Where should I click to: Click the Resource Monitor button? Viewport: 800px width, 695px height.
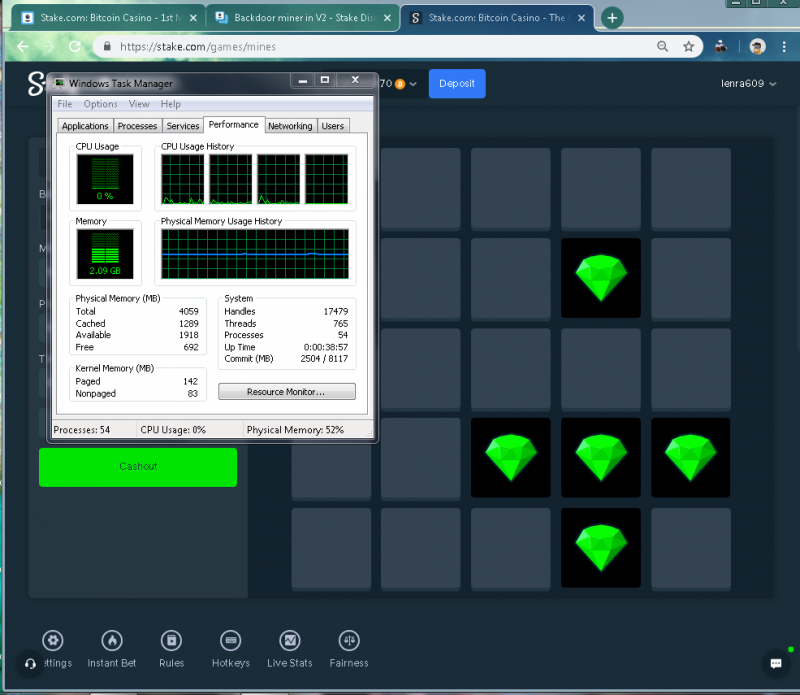point(287,392)
